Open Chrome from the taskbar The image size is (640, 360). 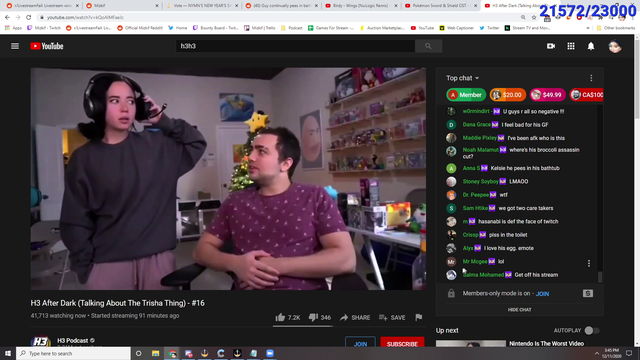(x=172, y=353)
